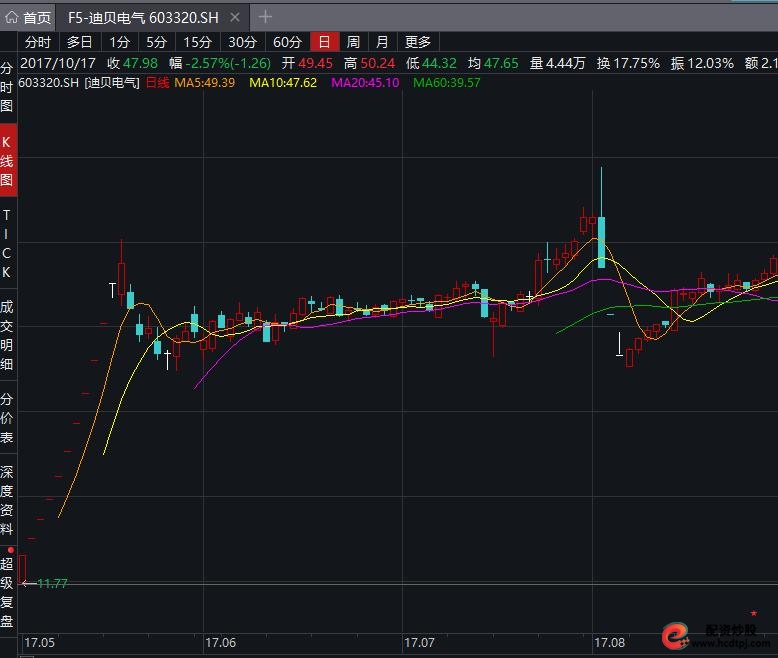Click the opening price 开 49.45

pos(307,63)
